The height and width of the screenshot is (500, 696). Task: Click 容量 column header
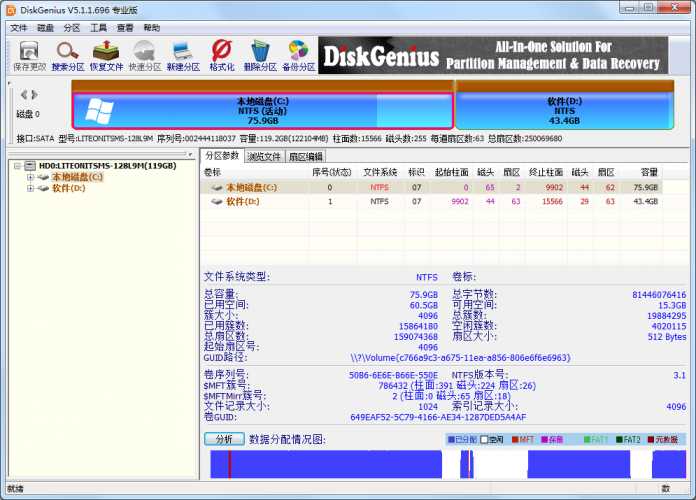[649, 172]
